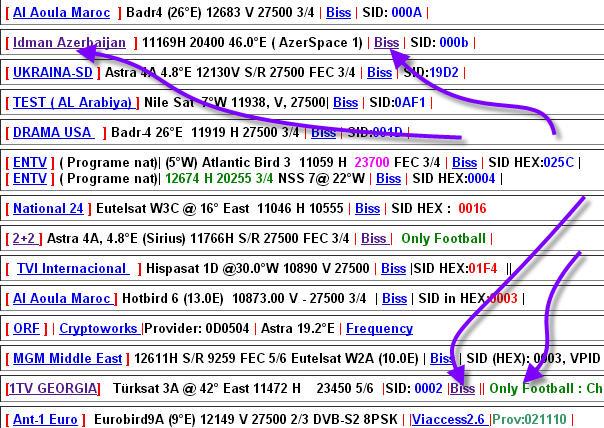Open the DRAMA USA channel link

point(54,133)
